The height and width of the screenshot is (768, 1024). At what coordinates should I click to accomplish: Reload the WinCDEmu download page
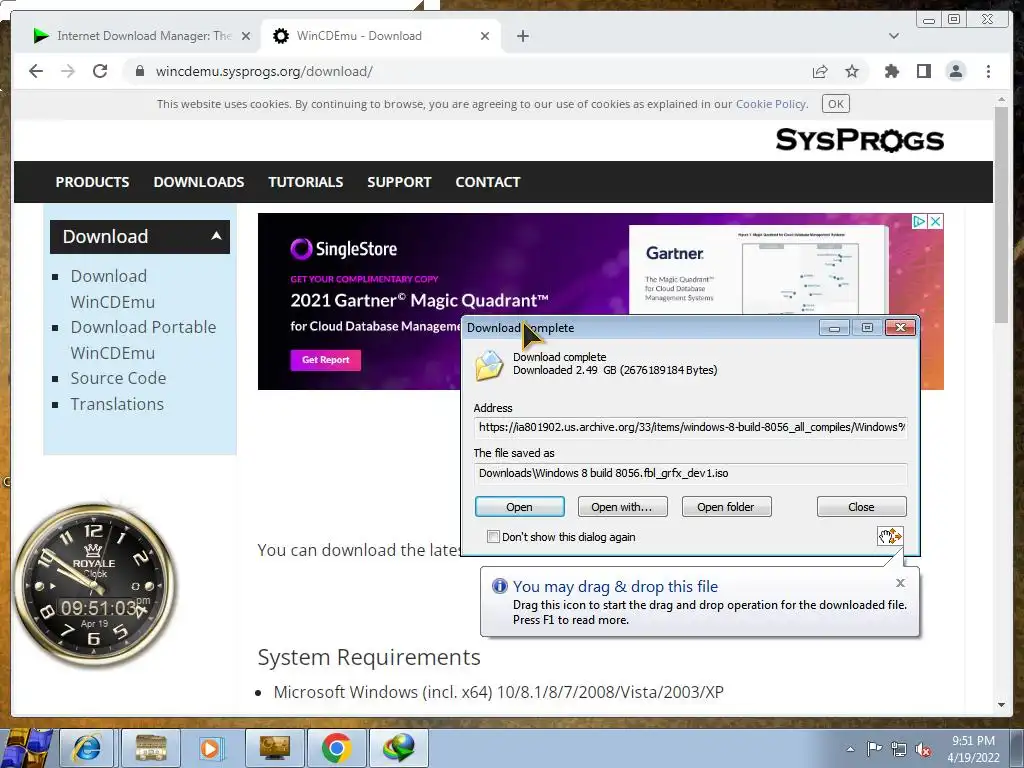[x=100, y=71]
